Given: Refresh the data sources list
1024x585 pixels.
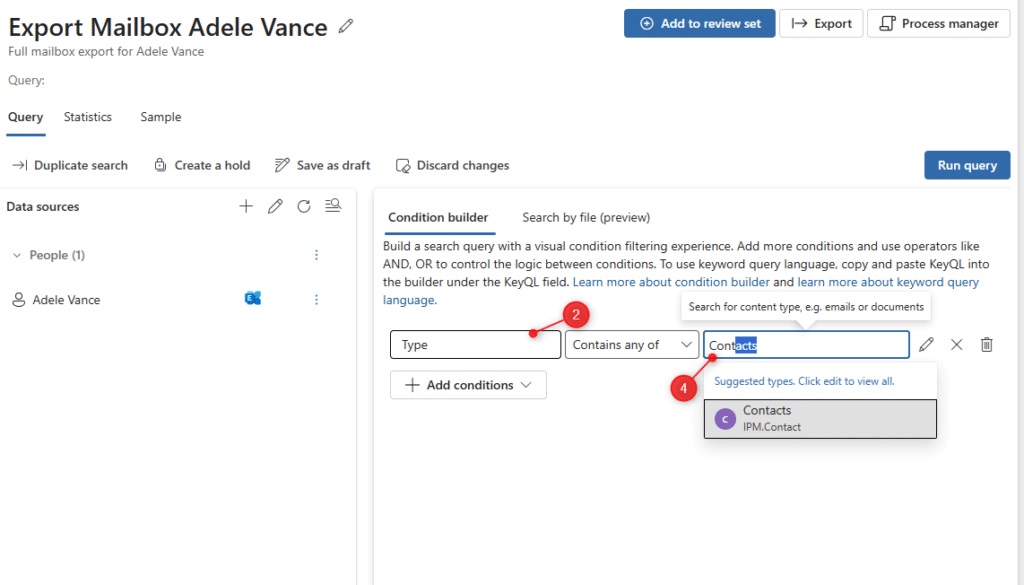Looking at the screenshot, I should [304, 206].
